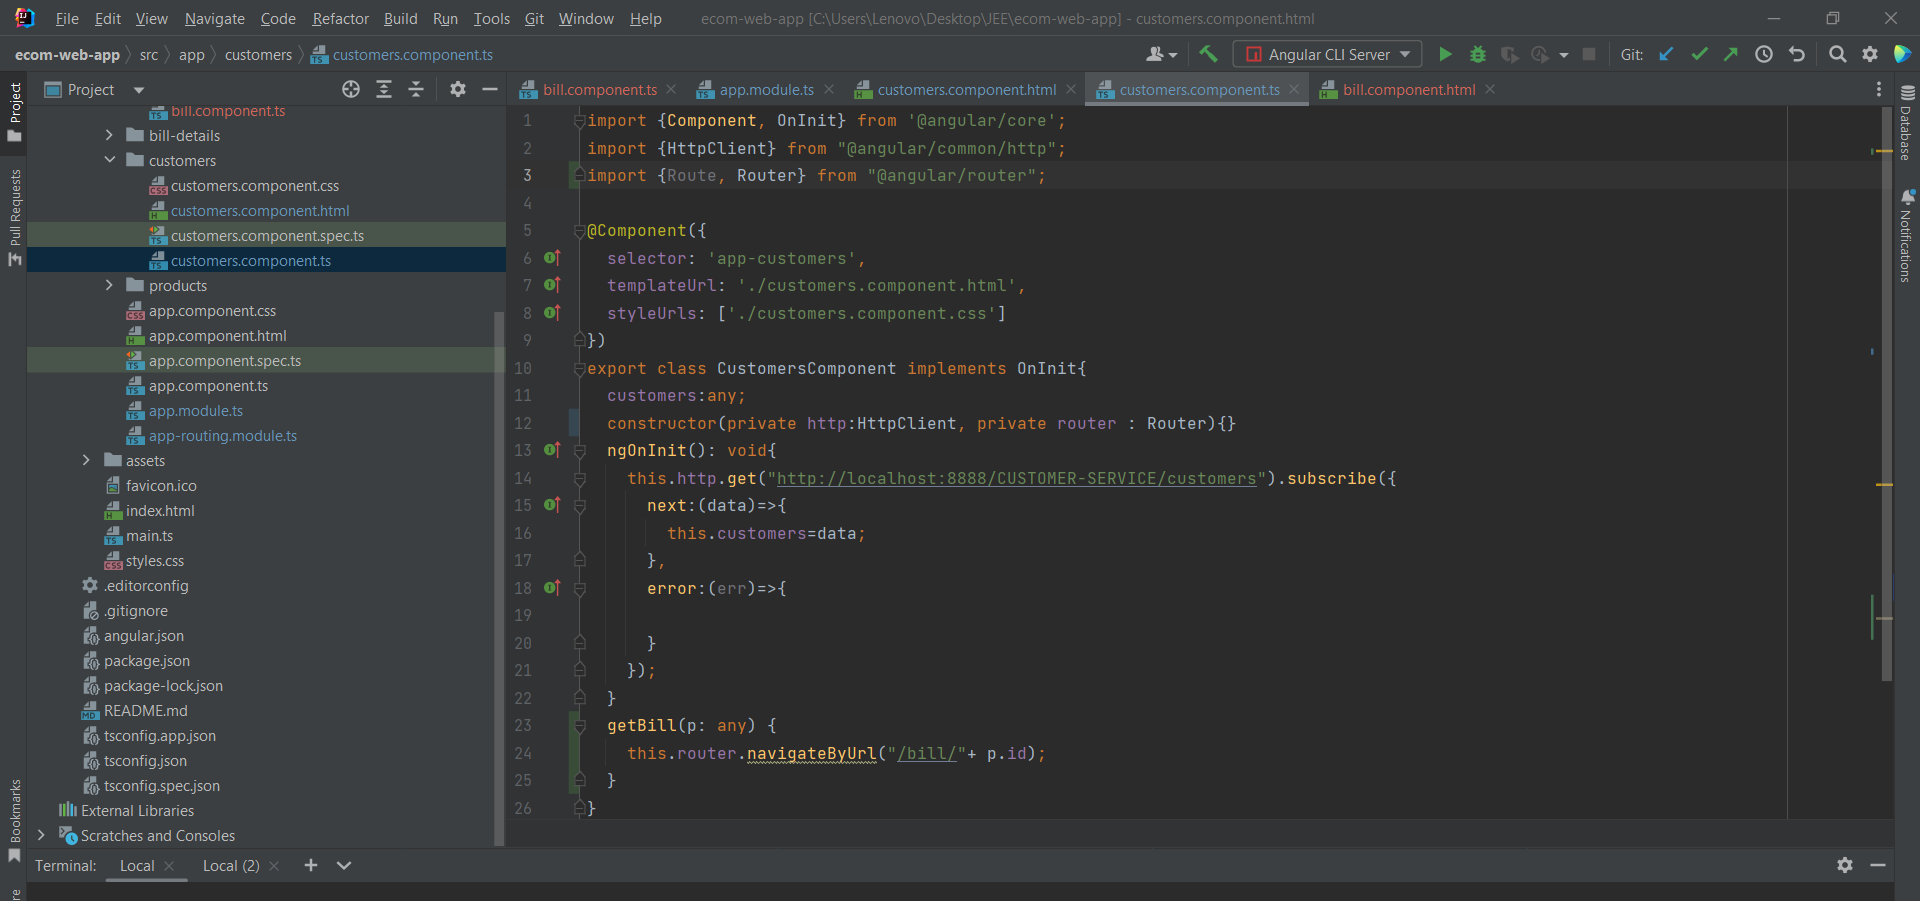Screen dimensions: 1920x901
Task: Start a Debug session with the bug icon
Action: (1479, 54)
